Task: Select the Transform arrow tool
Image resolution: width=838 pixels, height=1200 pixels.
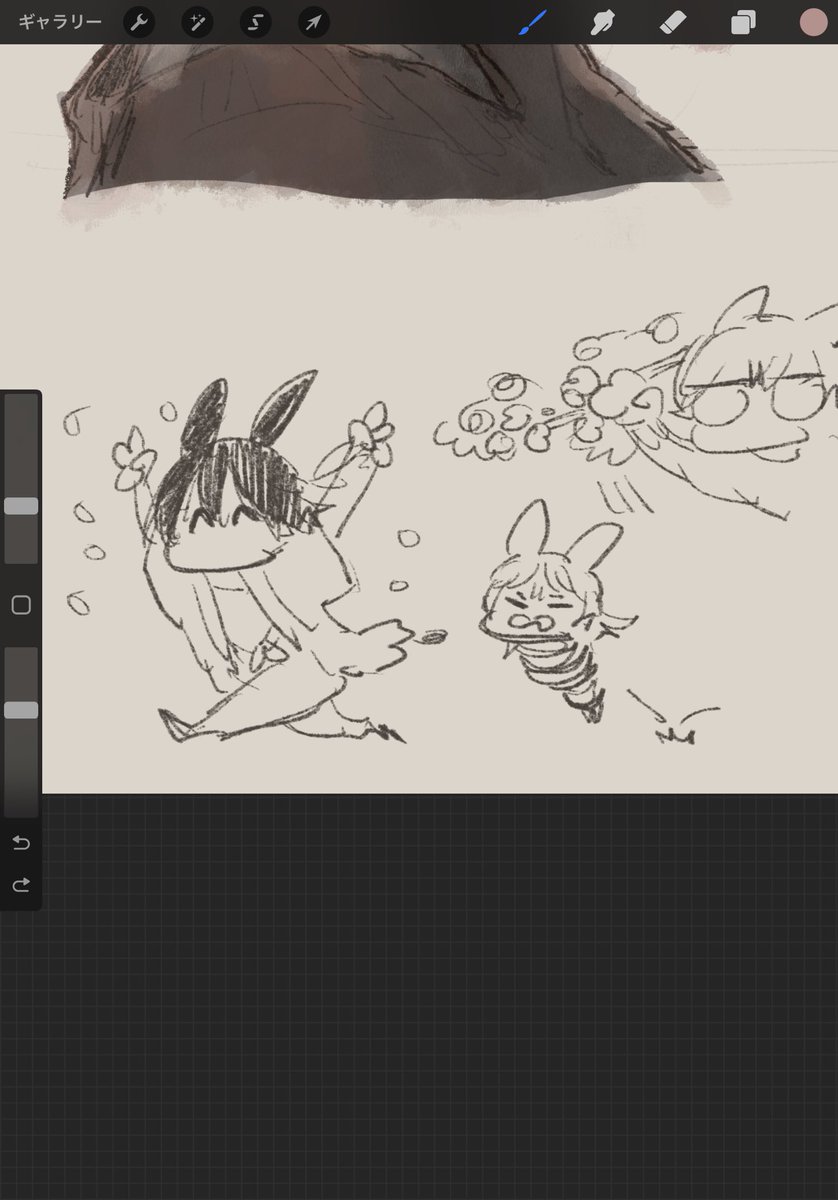Action: (x=314, y=22)
